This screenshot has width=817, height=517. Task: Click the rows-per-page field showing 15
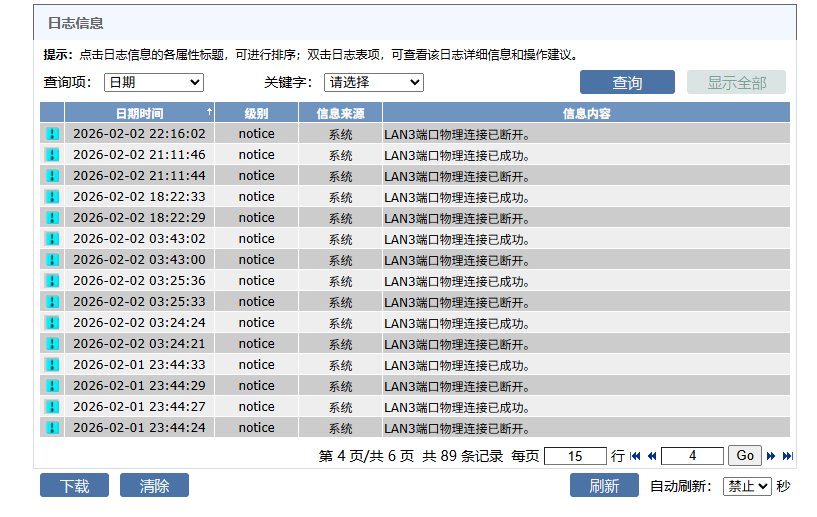click(x=574, y=456)
